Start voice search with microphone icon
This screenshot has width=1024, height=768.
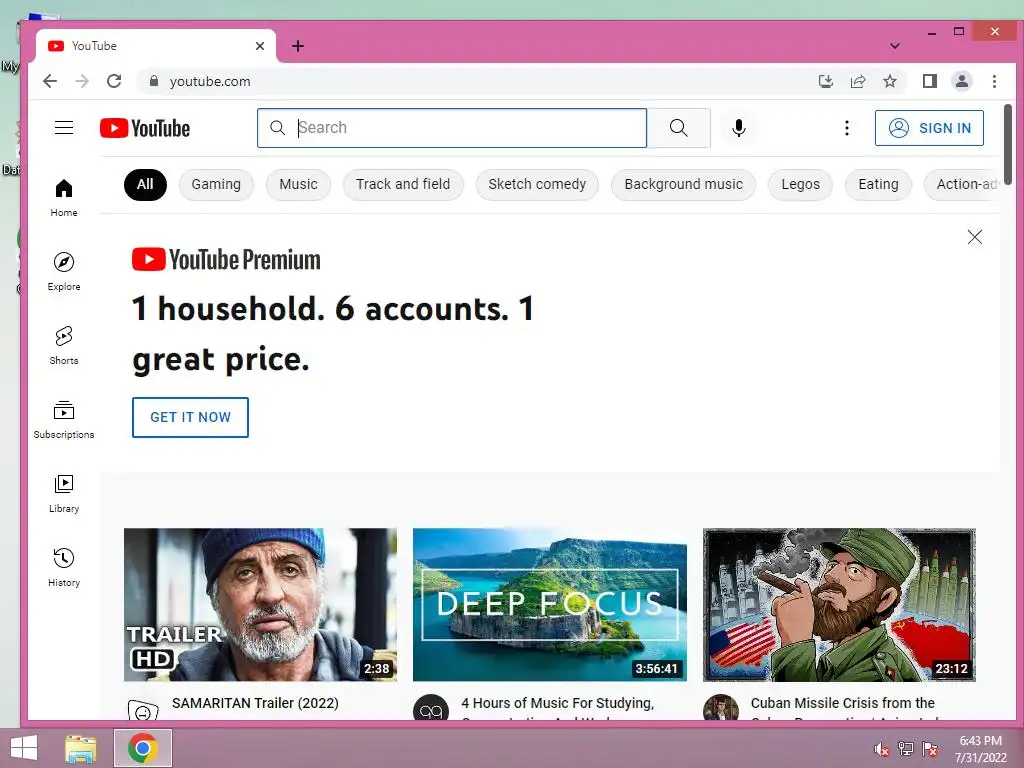(739, 128)
